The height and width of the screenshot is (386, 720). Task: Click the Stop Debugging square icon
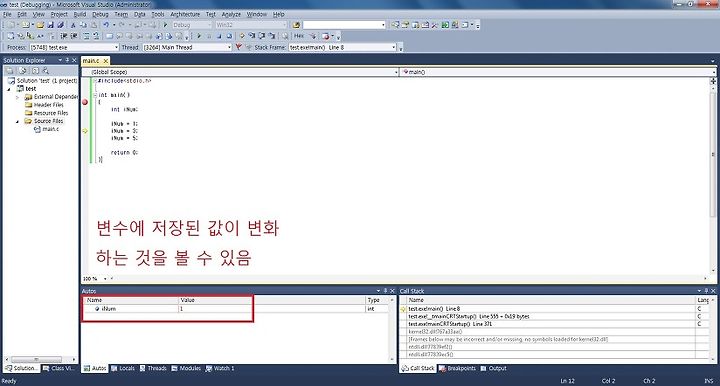219,36
